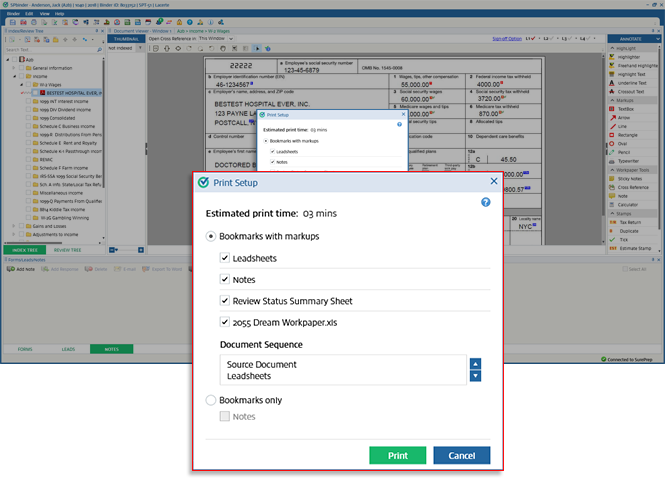Switch to the Review Tree tab

pos(67,250)
